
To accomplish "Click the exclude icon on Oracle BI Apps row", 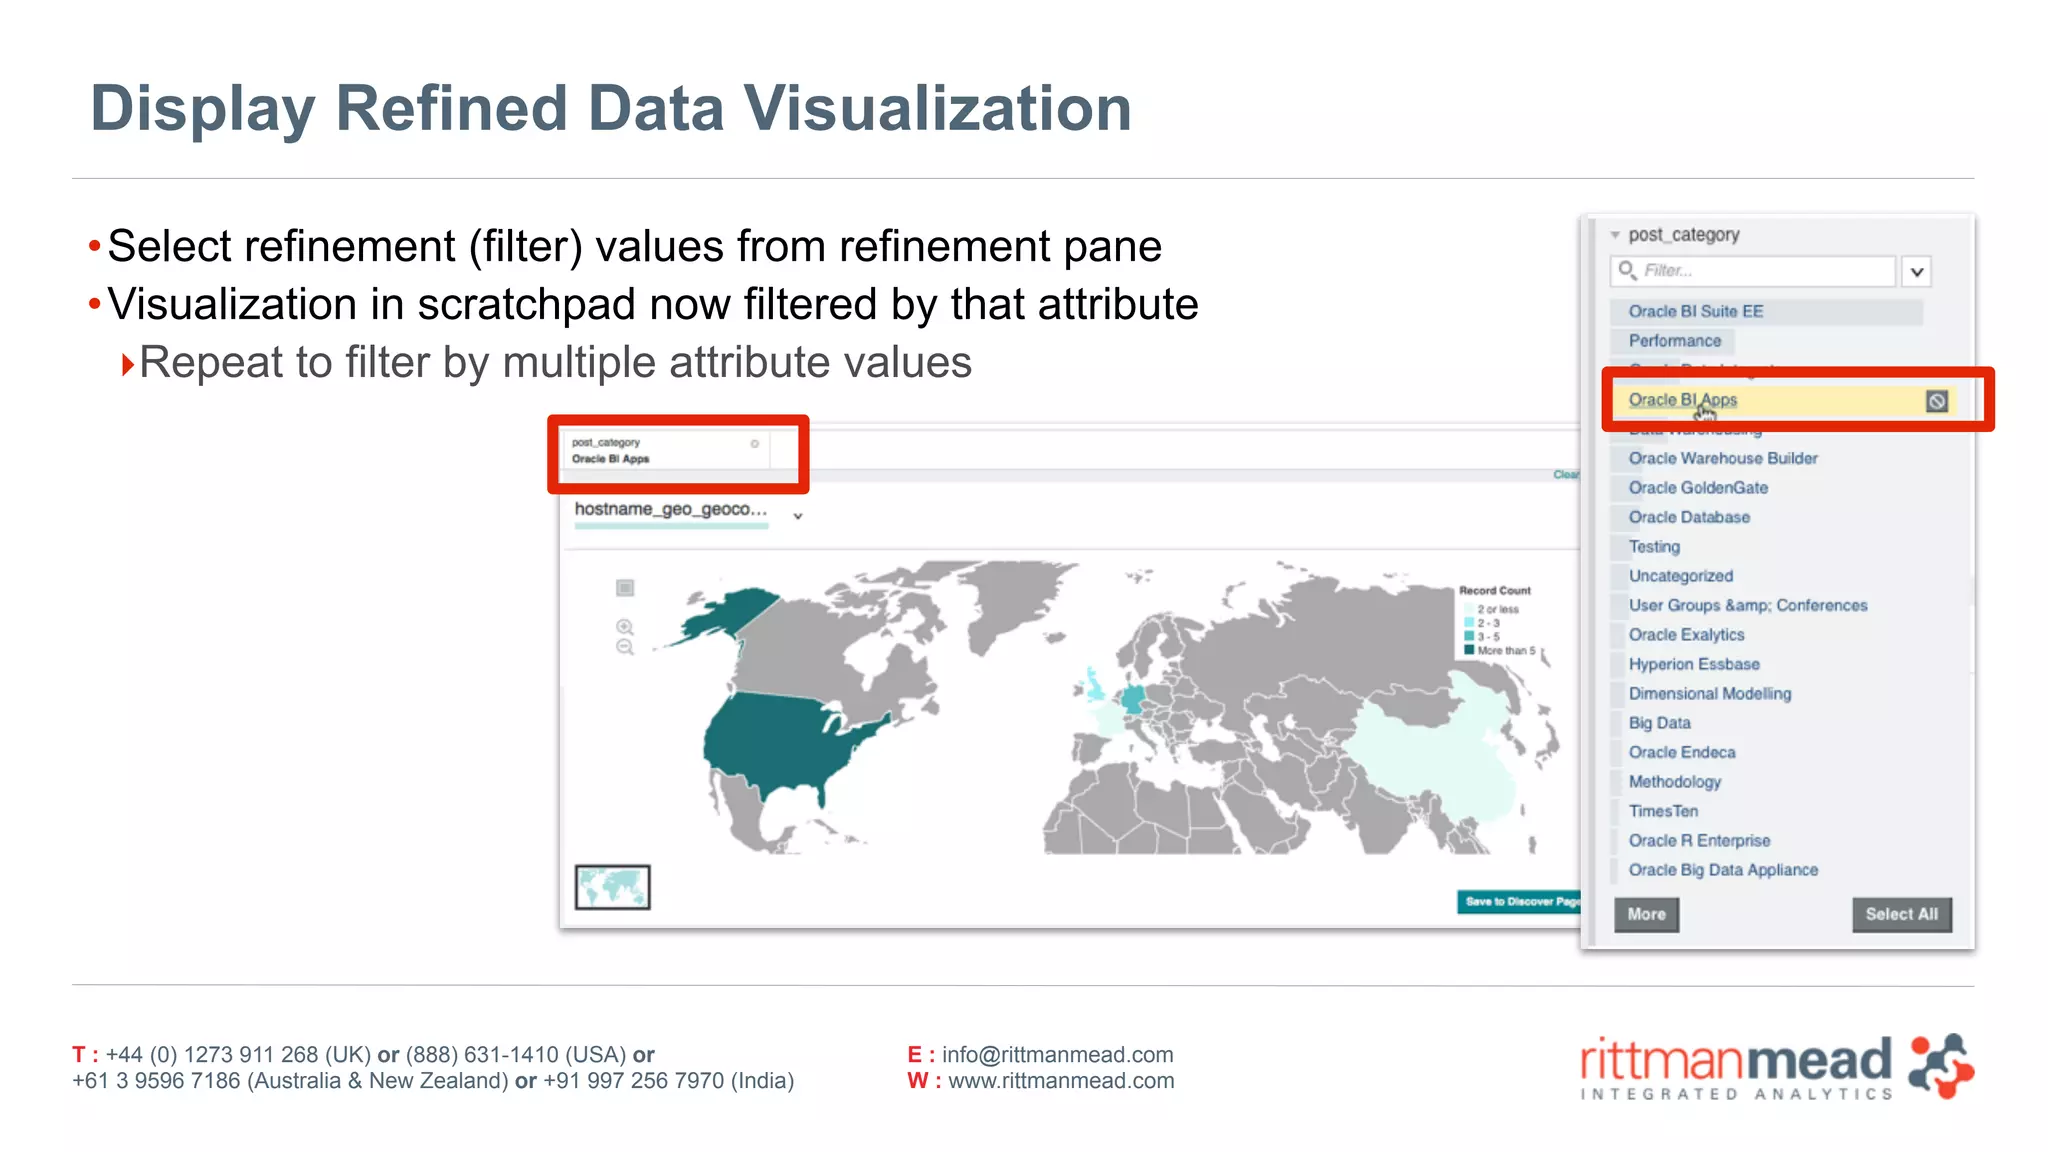I will point(1936,401).
